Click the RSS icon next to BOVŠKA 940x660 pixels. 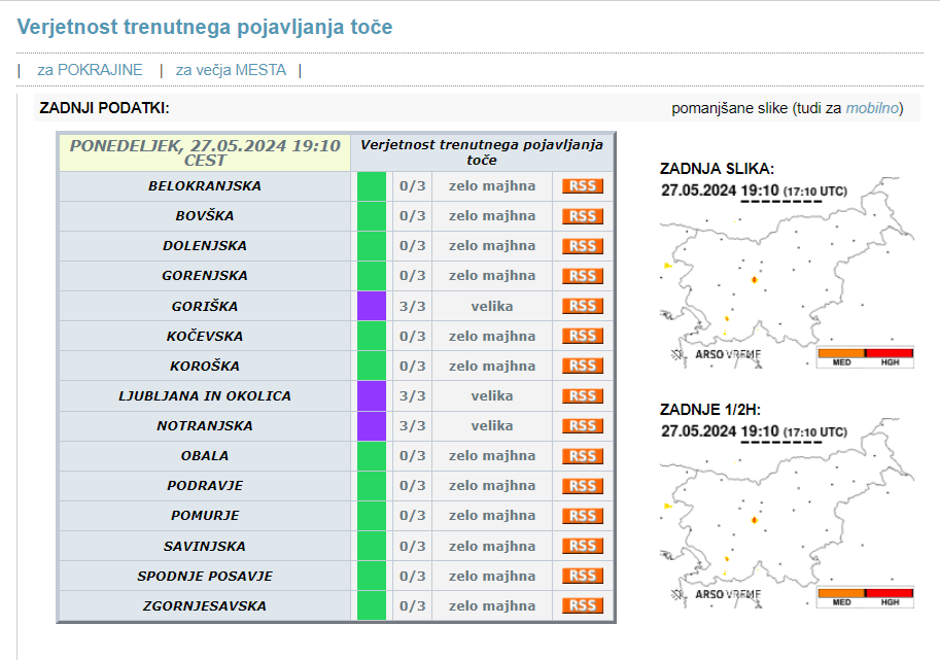[582, 215]
